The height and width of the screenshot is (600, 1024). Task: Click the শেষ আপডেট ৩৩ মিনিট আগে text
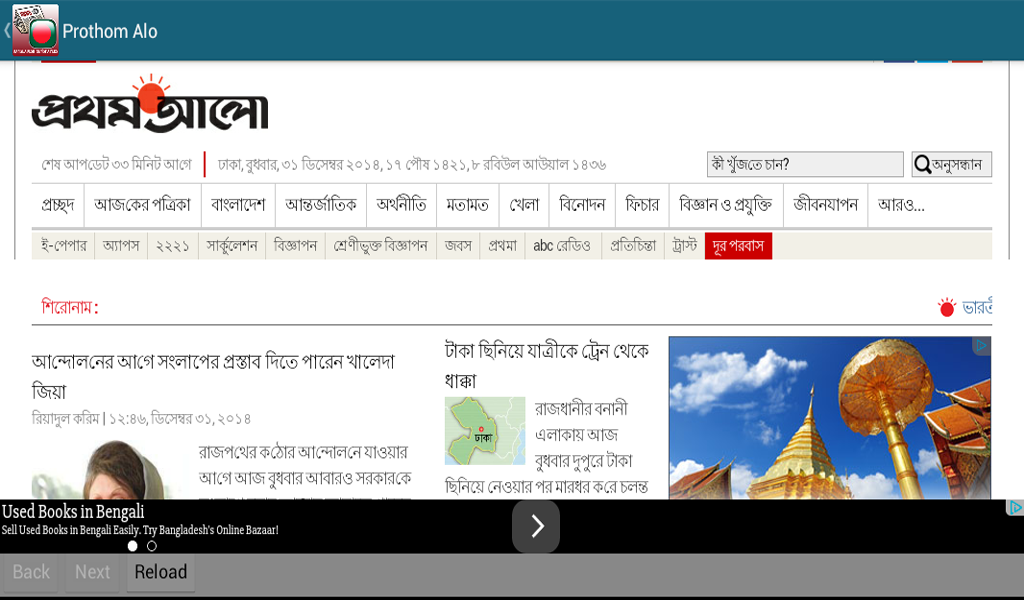pyautogui.click(x=116, y=164)
